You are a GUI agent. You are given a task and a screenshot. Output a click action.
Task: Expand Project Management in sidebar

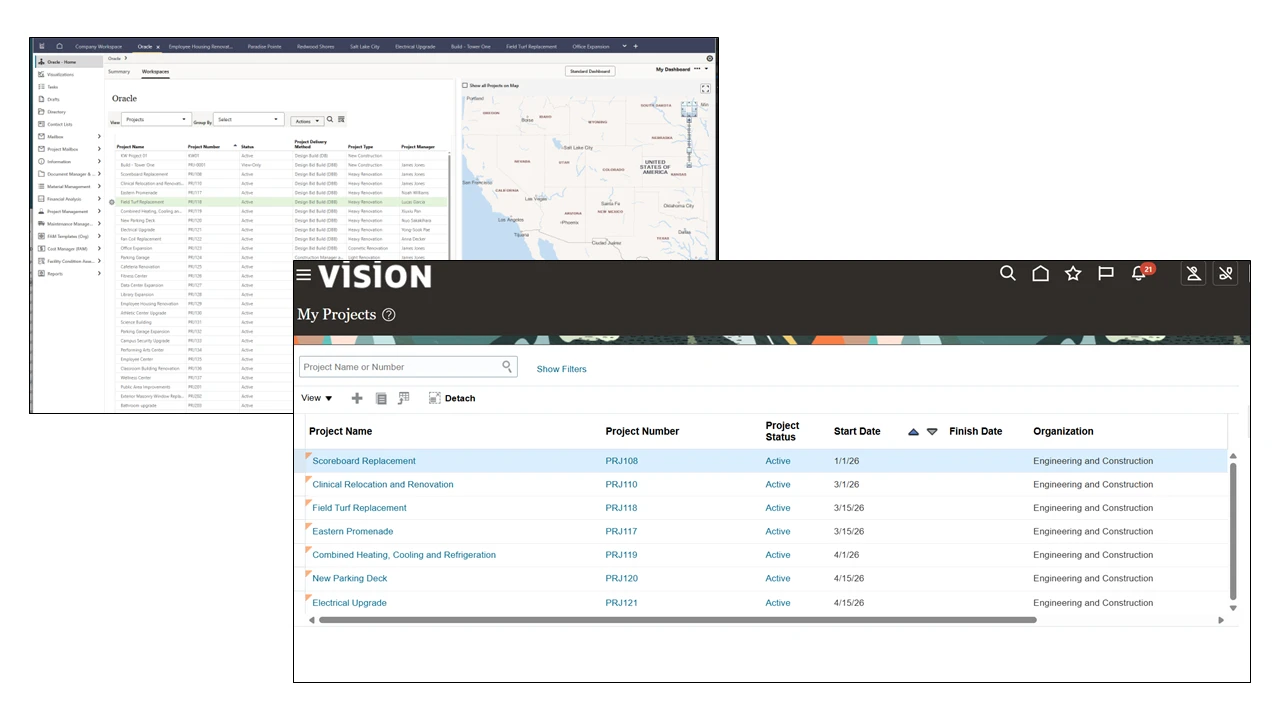[99, 212]
